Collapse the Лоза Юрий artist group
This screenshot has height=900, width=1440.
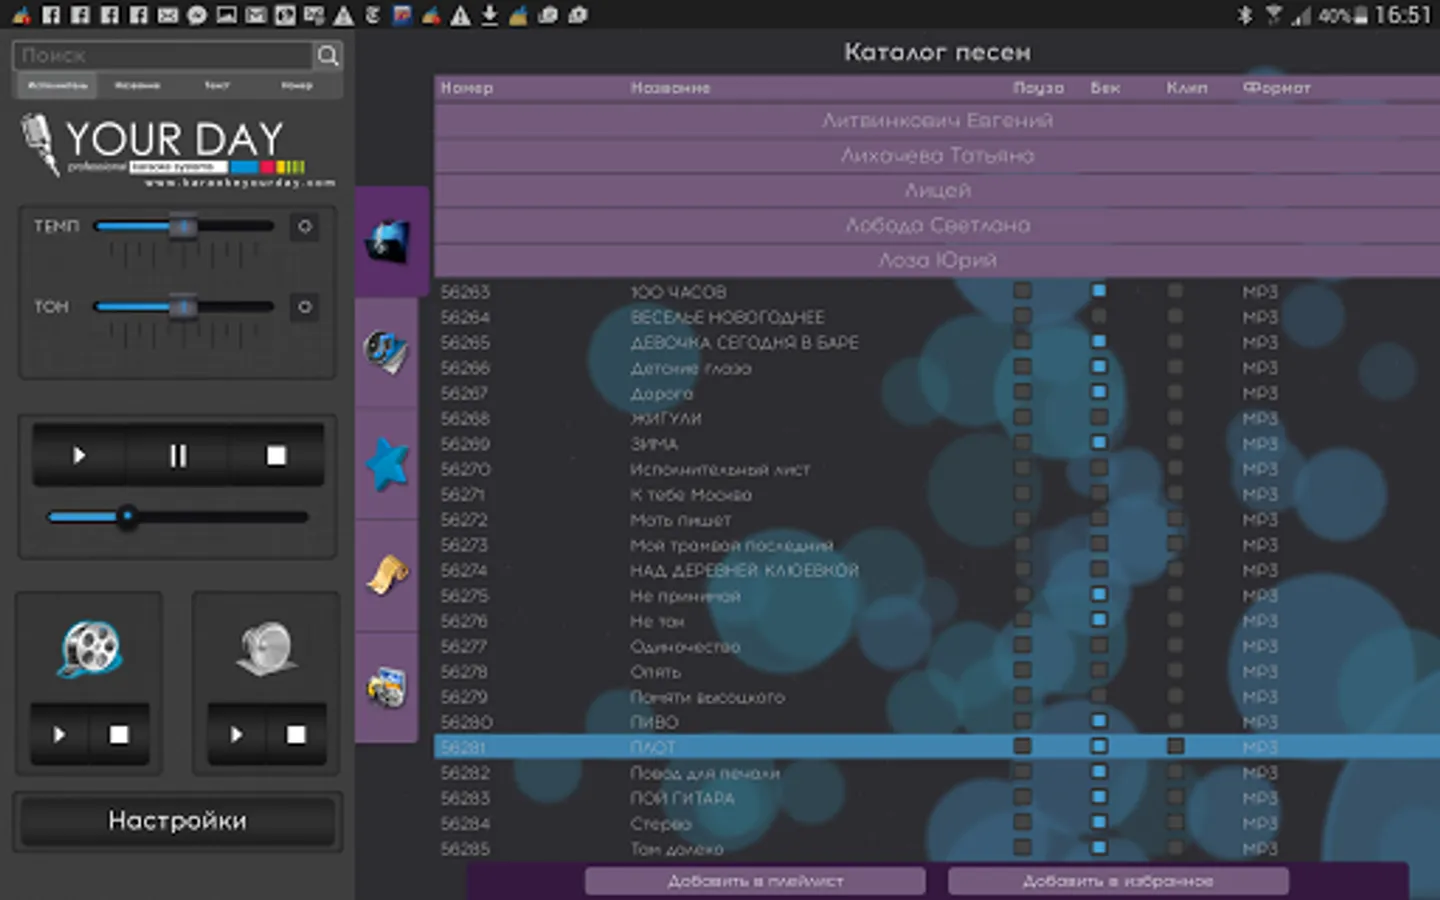point(937,260)
